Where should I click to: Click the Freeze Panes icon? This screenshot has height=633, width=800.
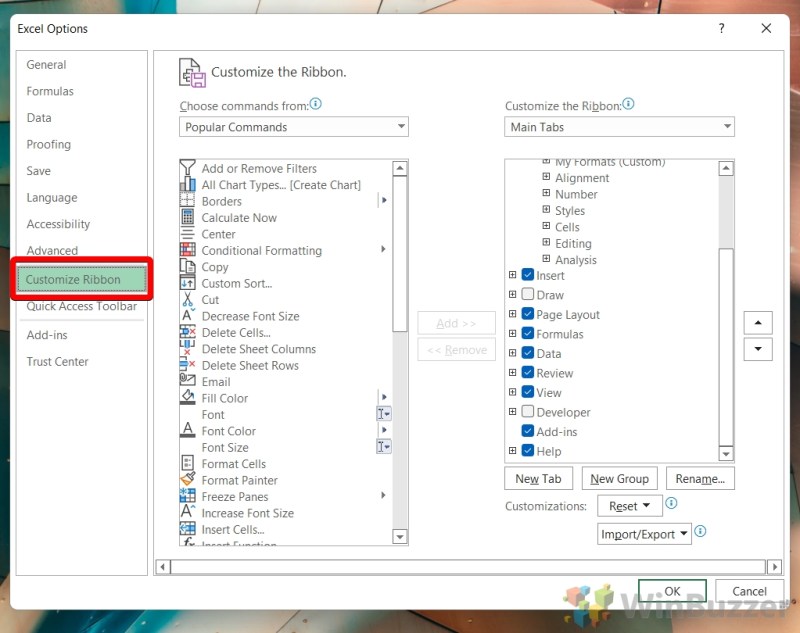click(x=187, y=496)
